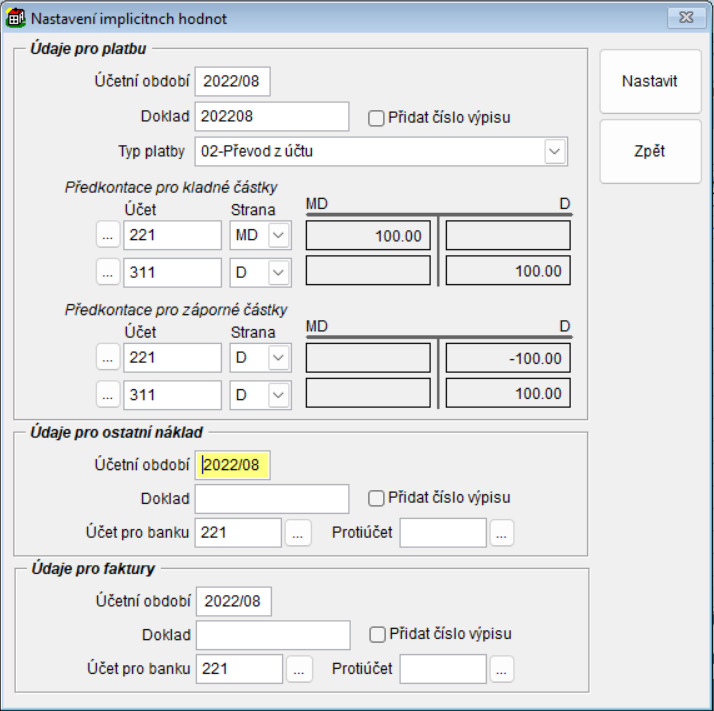Click the Zpět button
Viewport: 714px width, 711px height.
click(650, 152)
